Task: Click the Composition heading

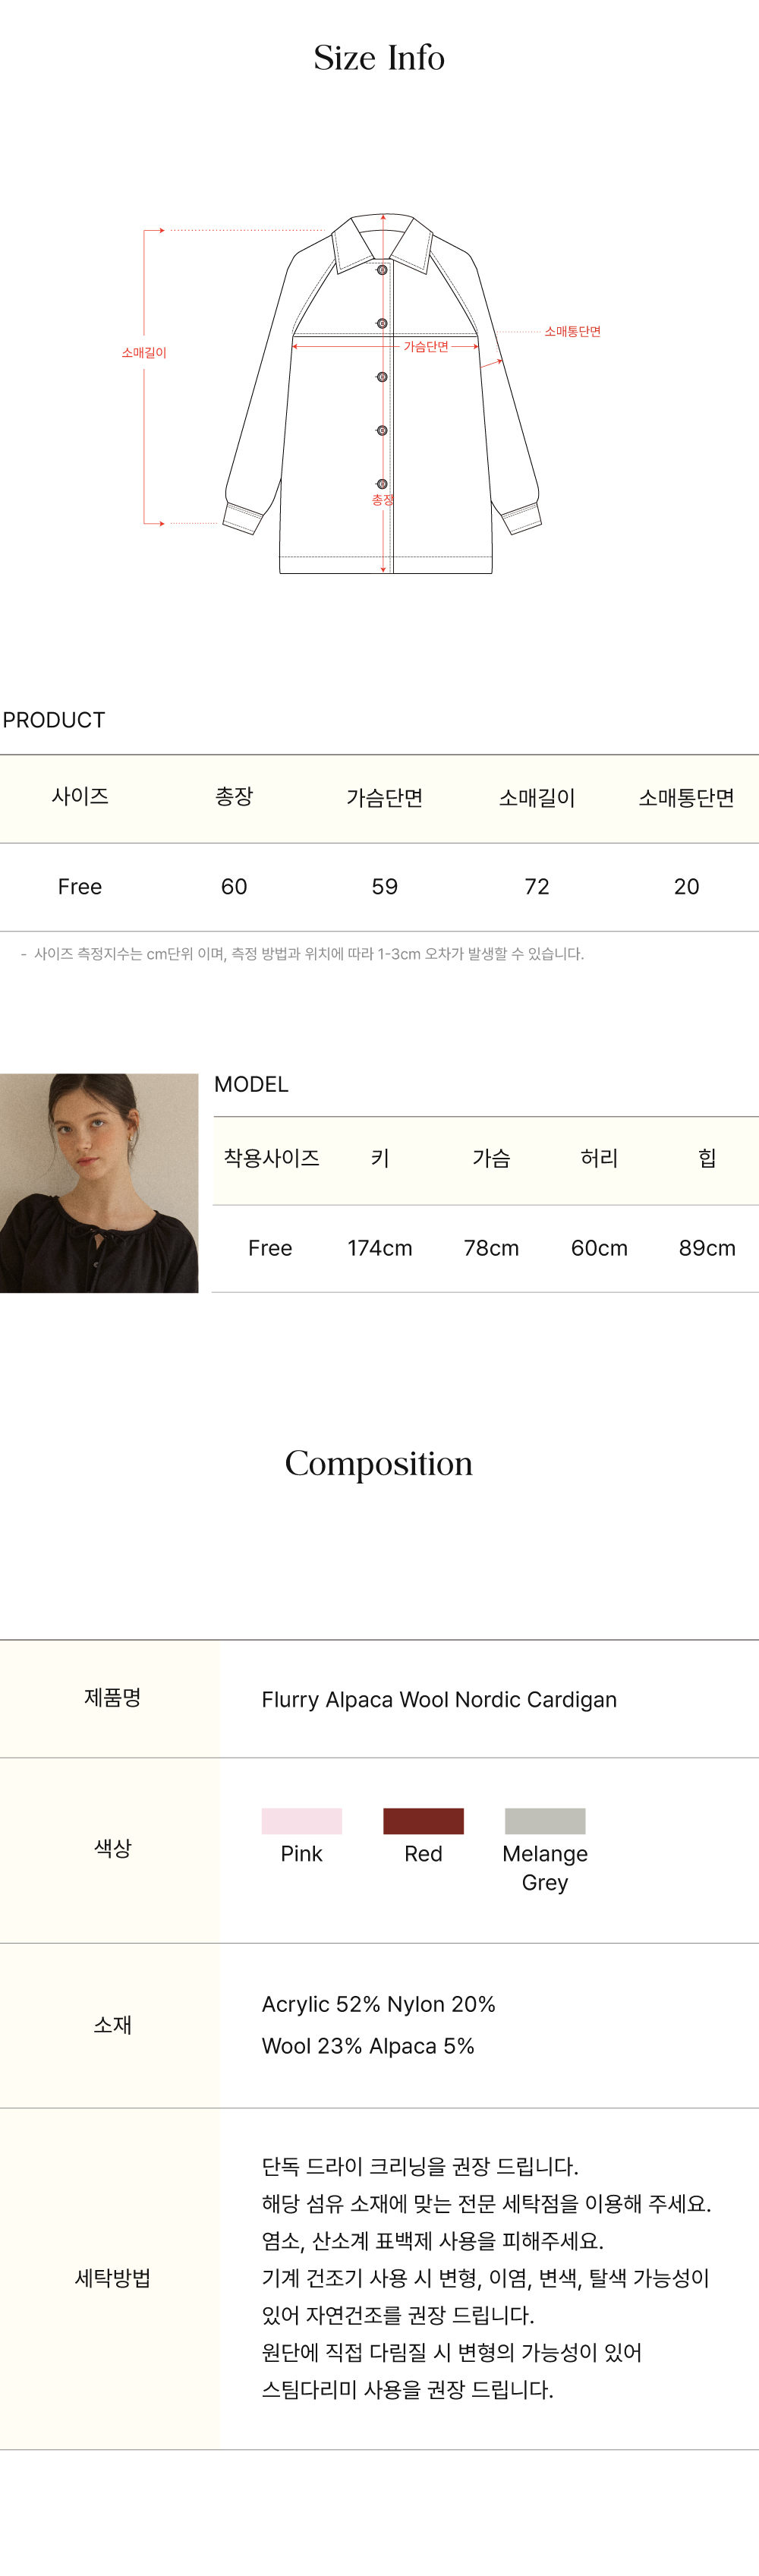Action: click(379, 1463)
